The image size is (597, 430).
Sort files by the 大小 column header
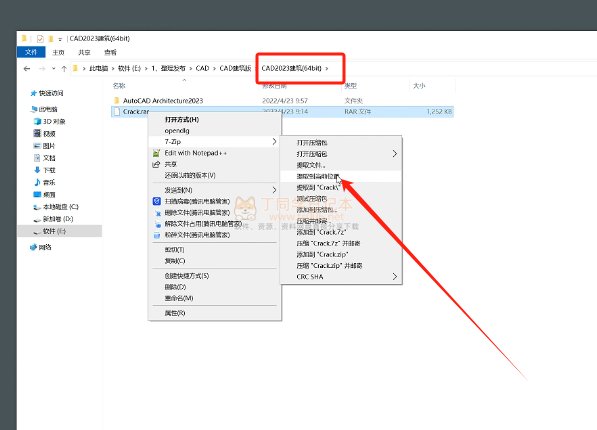419,86
